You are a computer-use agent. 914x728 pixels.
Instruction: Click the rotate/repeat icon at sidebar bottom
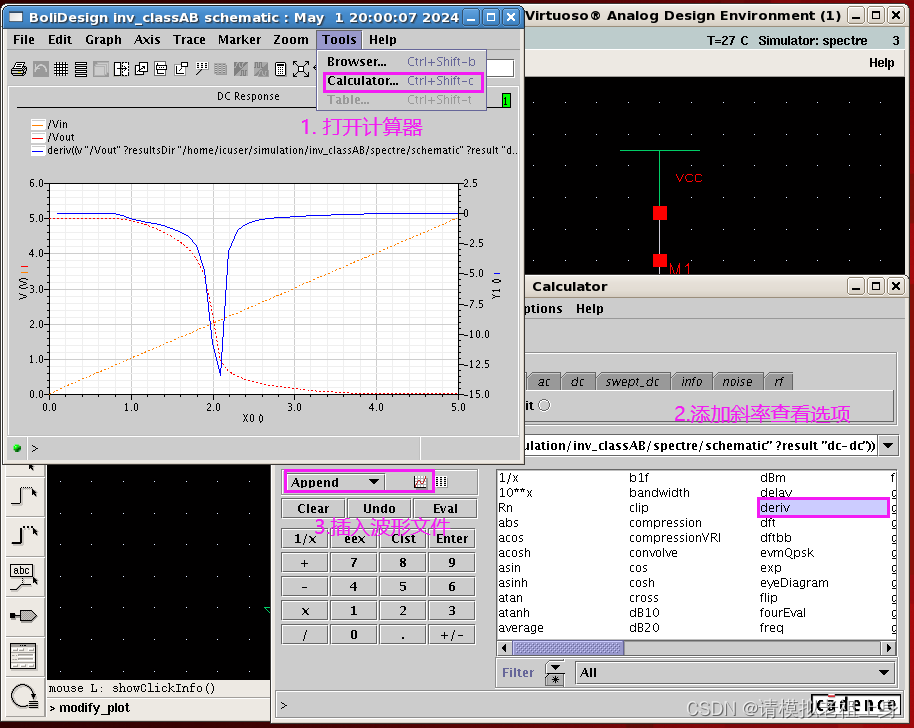point(22,696)
